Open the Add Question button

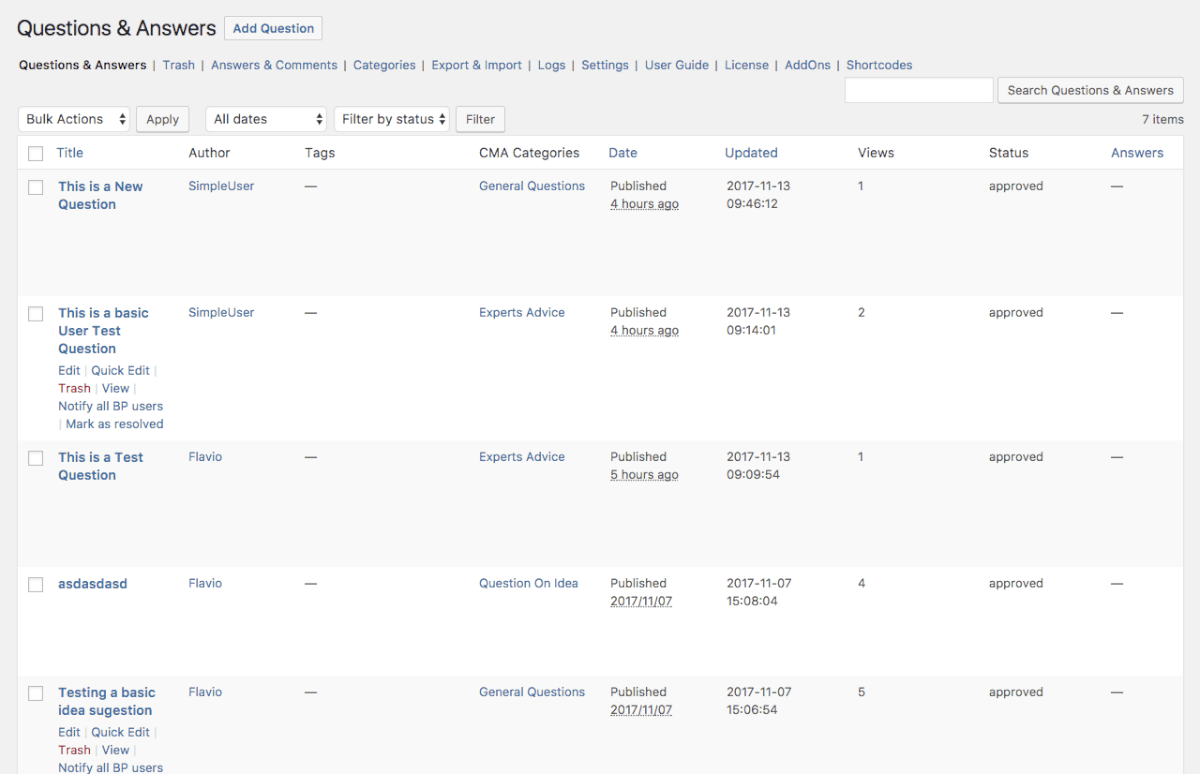point(272,28)
